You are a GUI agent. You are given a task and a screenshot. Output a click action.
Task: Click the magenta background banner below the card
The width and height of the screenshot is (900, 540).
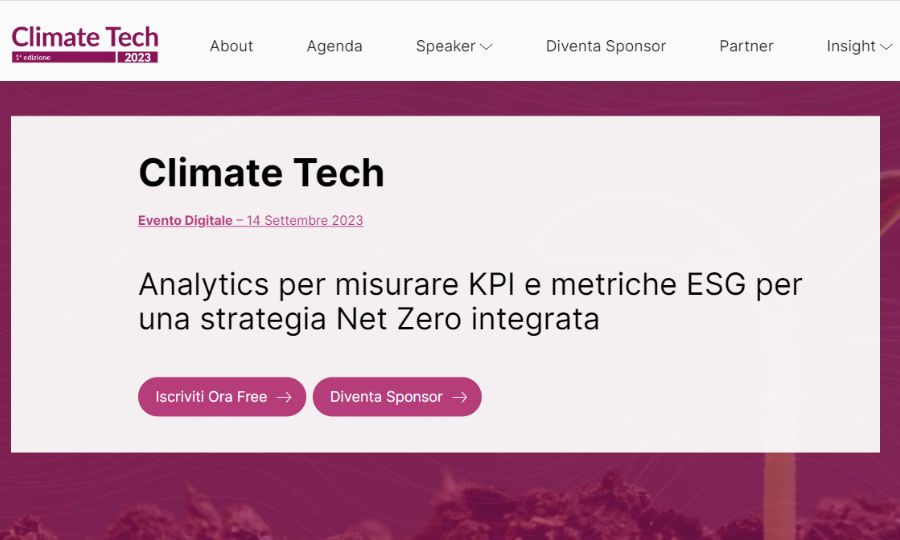click(450, 495)
